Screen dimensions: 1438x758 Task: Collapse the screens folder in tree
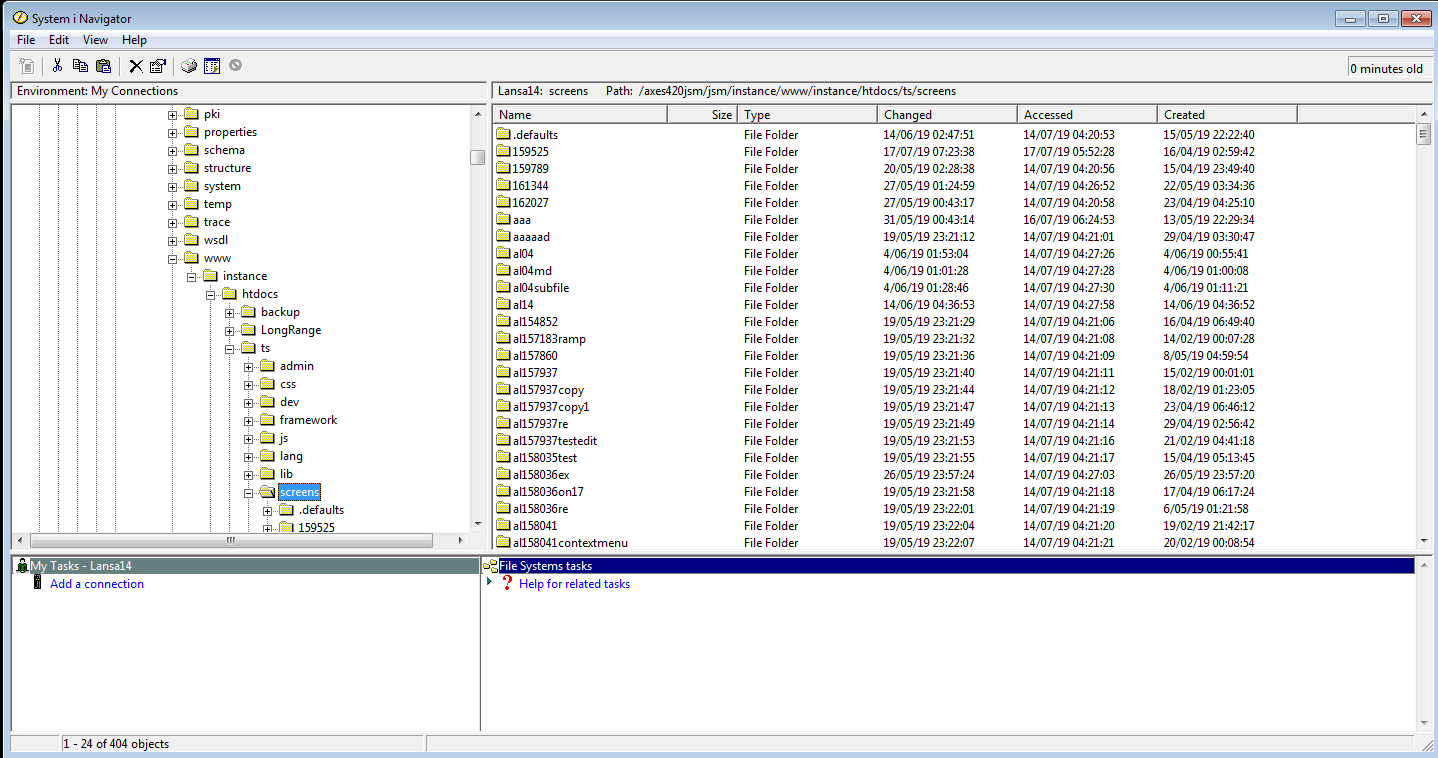(249, 492)
